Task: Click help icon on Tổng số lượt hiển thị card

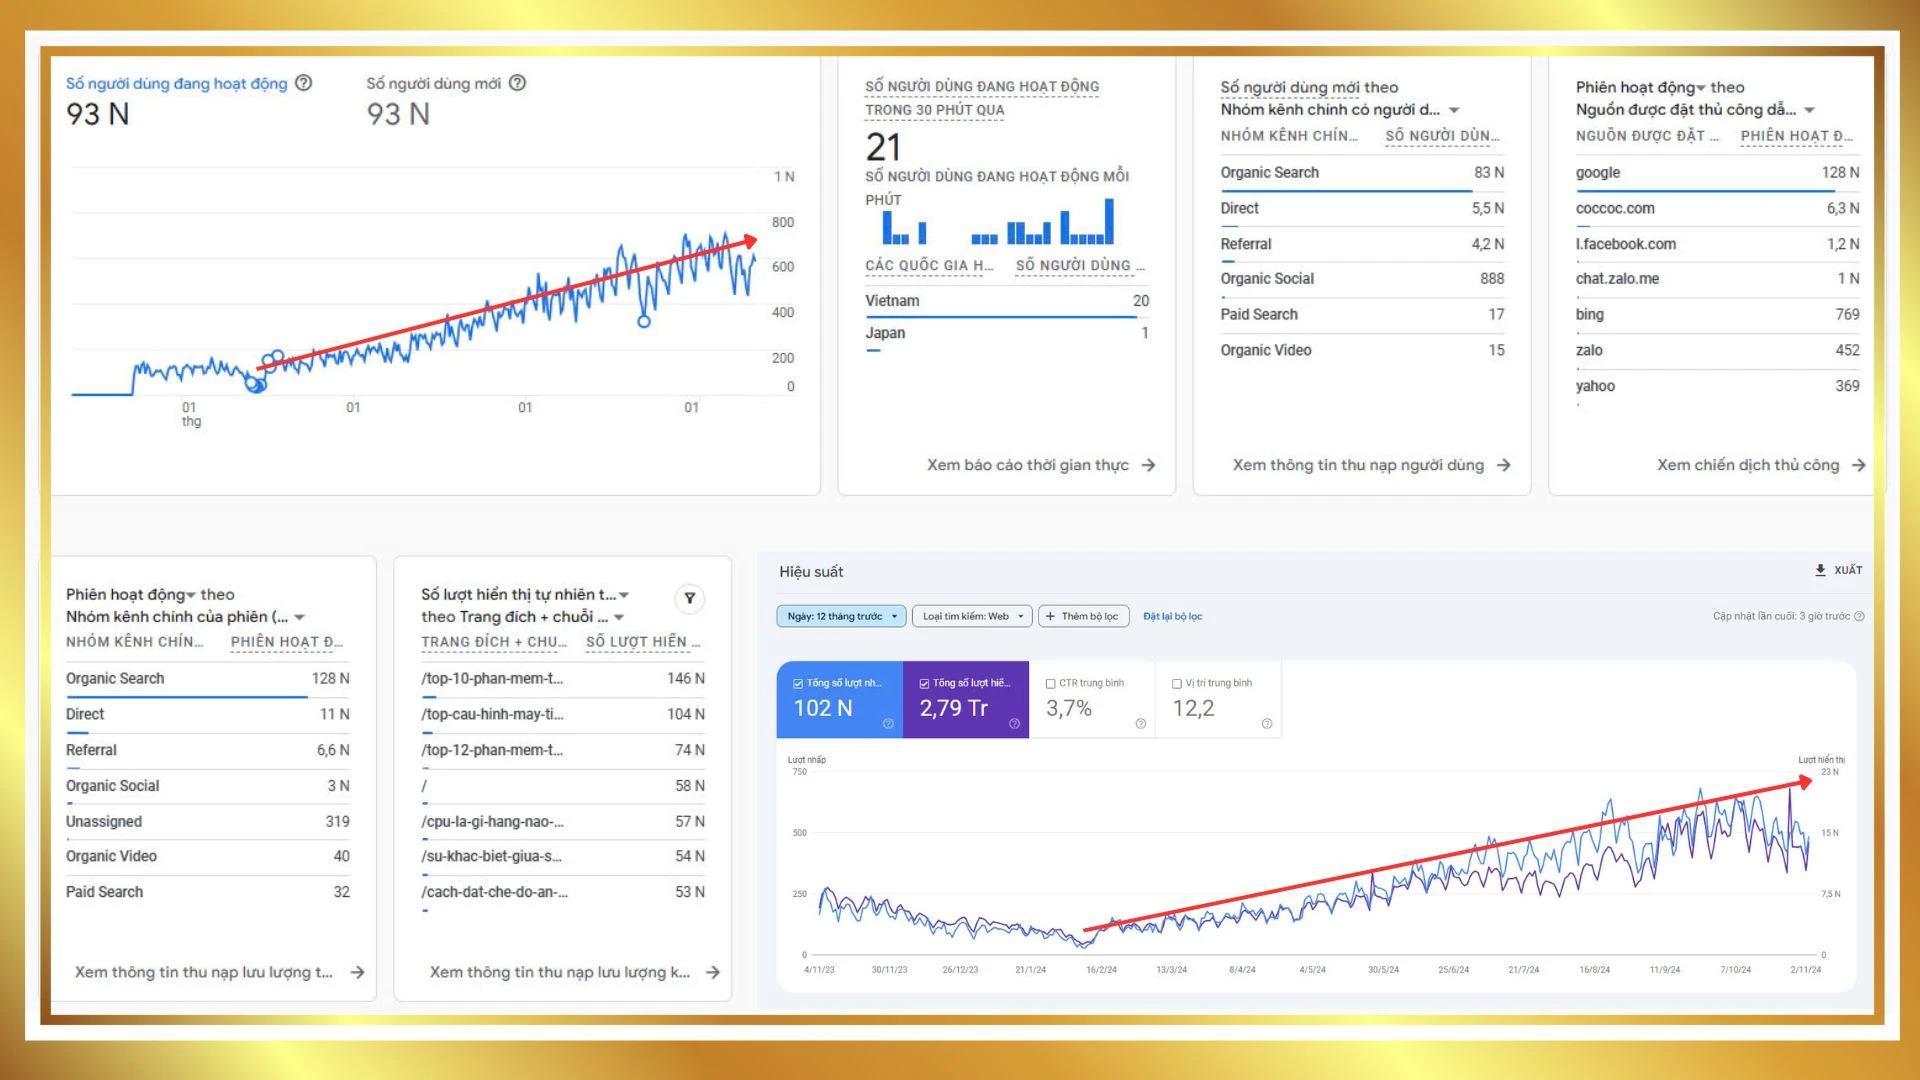Action: click(x=1014, y=724)
